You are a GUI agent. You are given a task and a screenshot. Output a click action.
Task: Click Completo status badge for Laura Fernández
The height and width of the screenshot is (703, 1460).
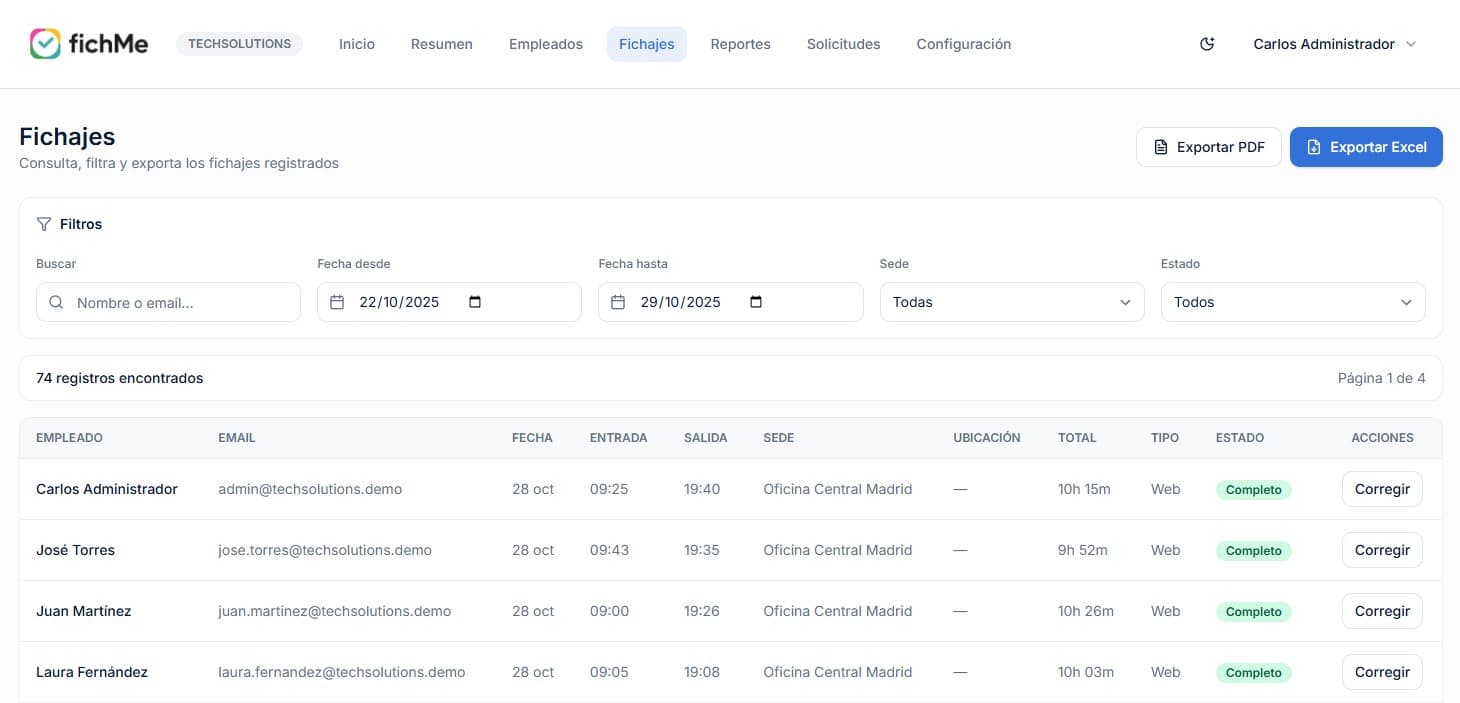pyautogui.click(x=1254, y=673)
